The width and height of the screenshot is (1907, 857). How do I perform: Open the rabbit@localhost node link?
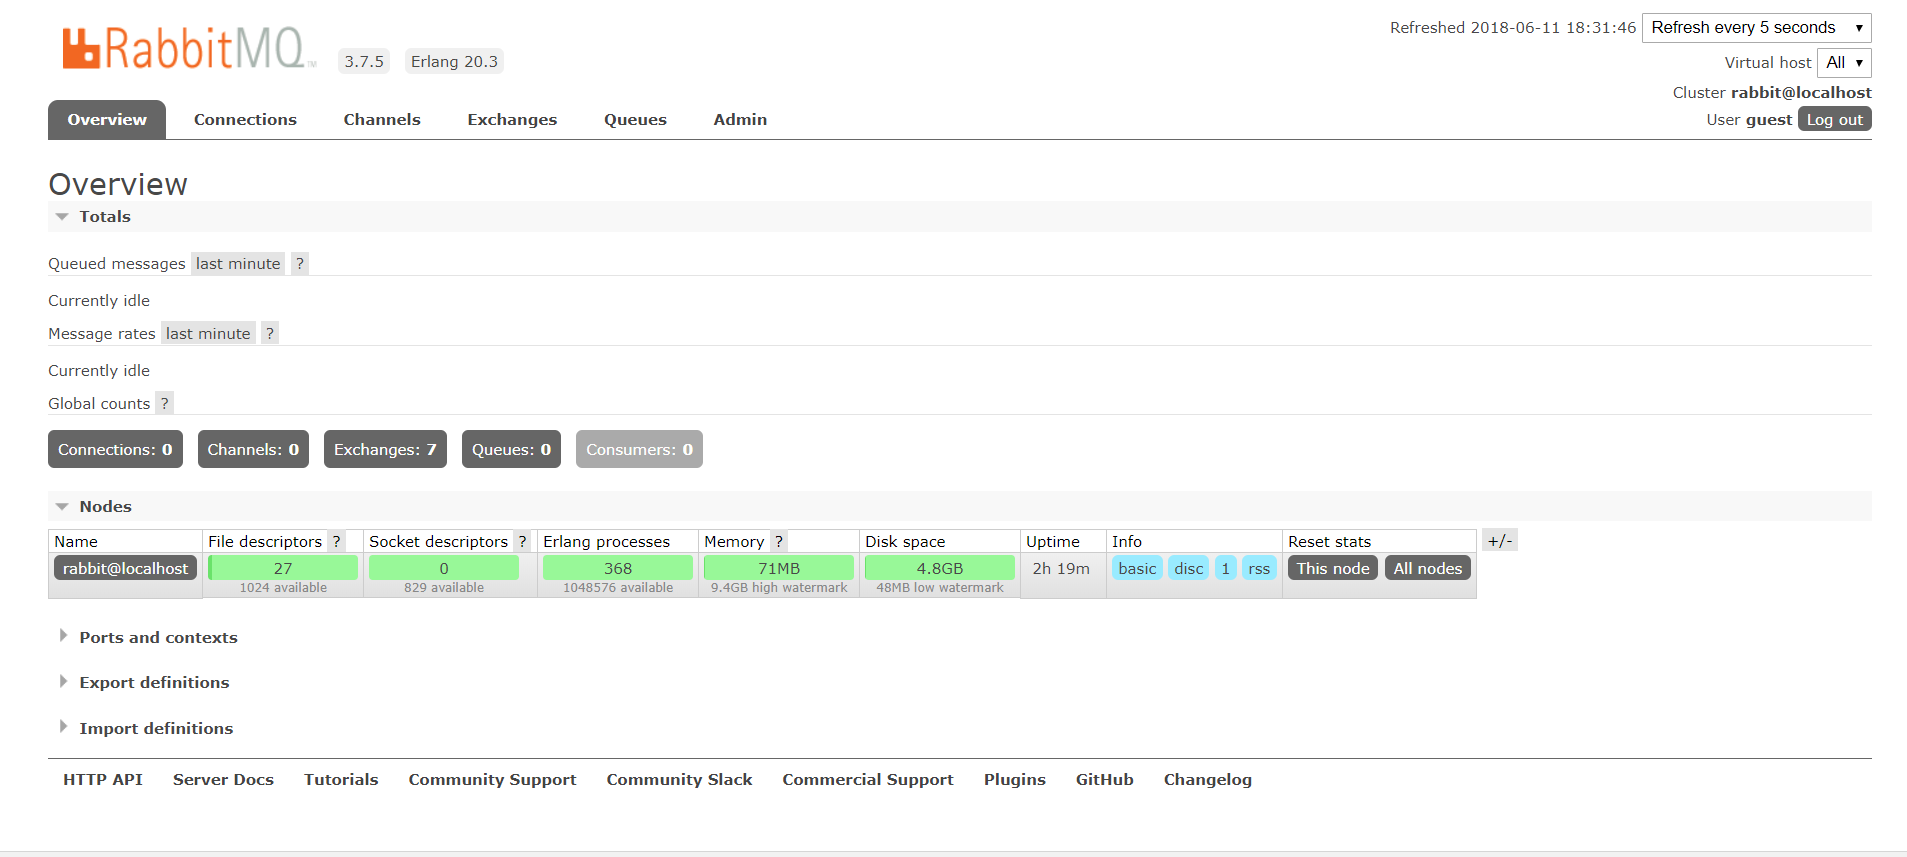tap(125, 568)
